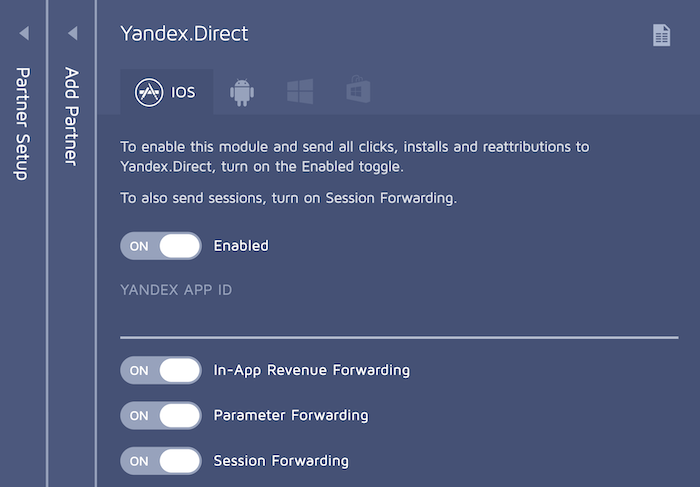Toggle the In-App Revenue Forwarding switch
Image resolution: width=700 pixels, height=487 pixels.
(161, 371)
